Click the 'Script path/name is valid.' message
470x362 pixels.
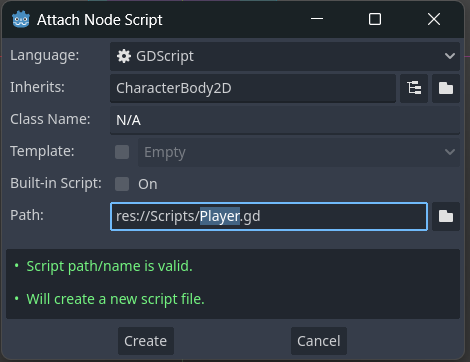(x=109, y=266)
